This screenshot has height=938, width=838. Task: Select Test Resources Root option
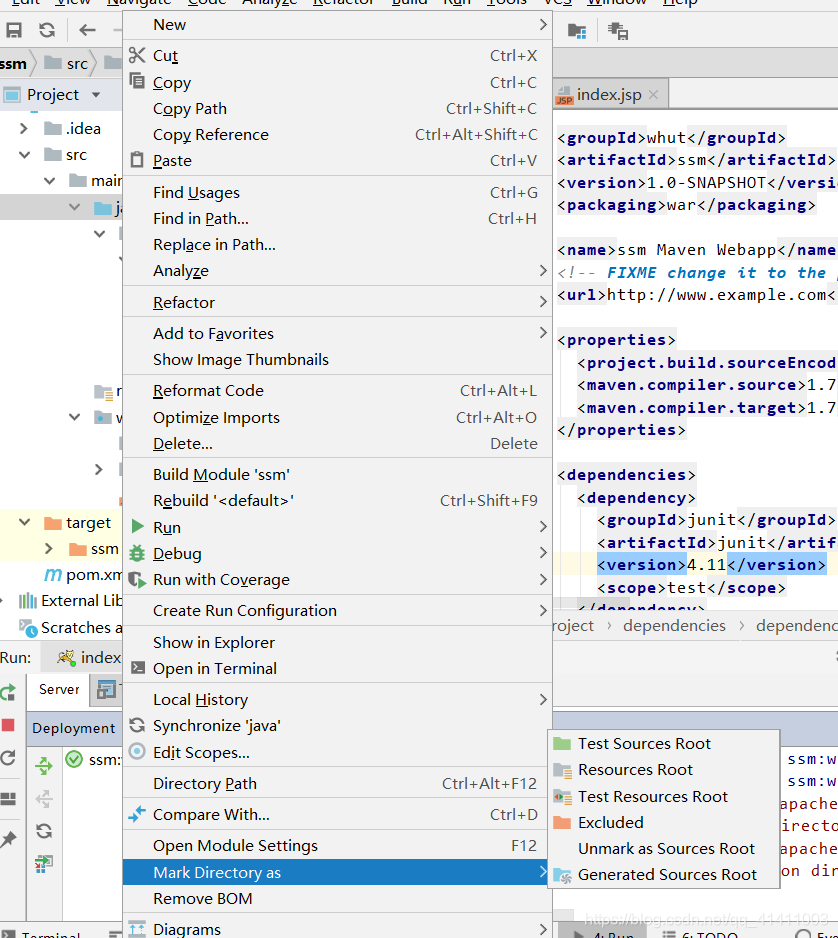tap(664, 796)
